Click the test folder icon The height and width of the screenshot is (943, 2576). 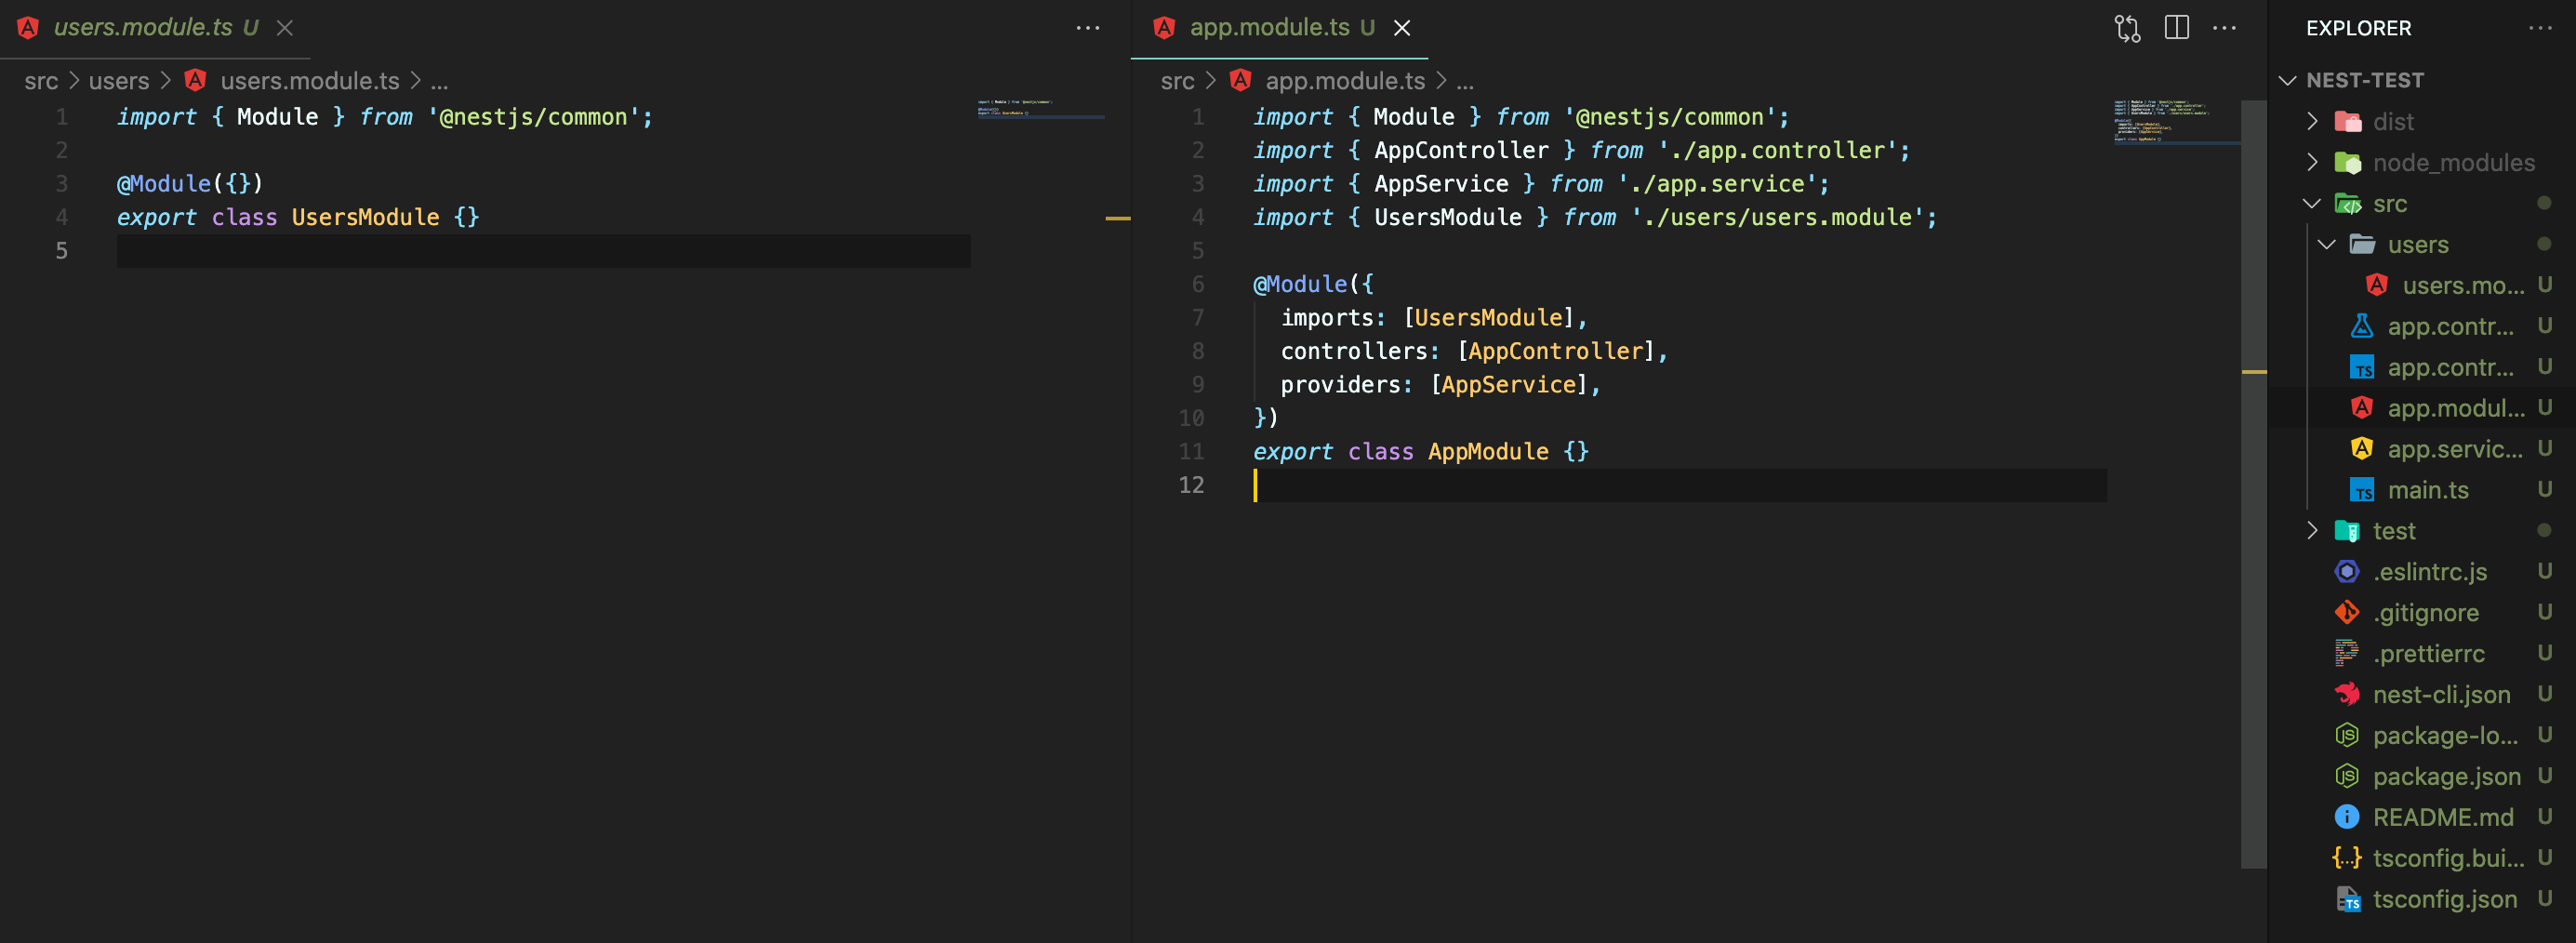point(2347,531)
